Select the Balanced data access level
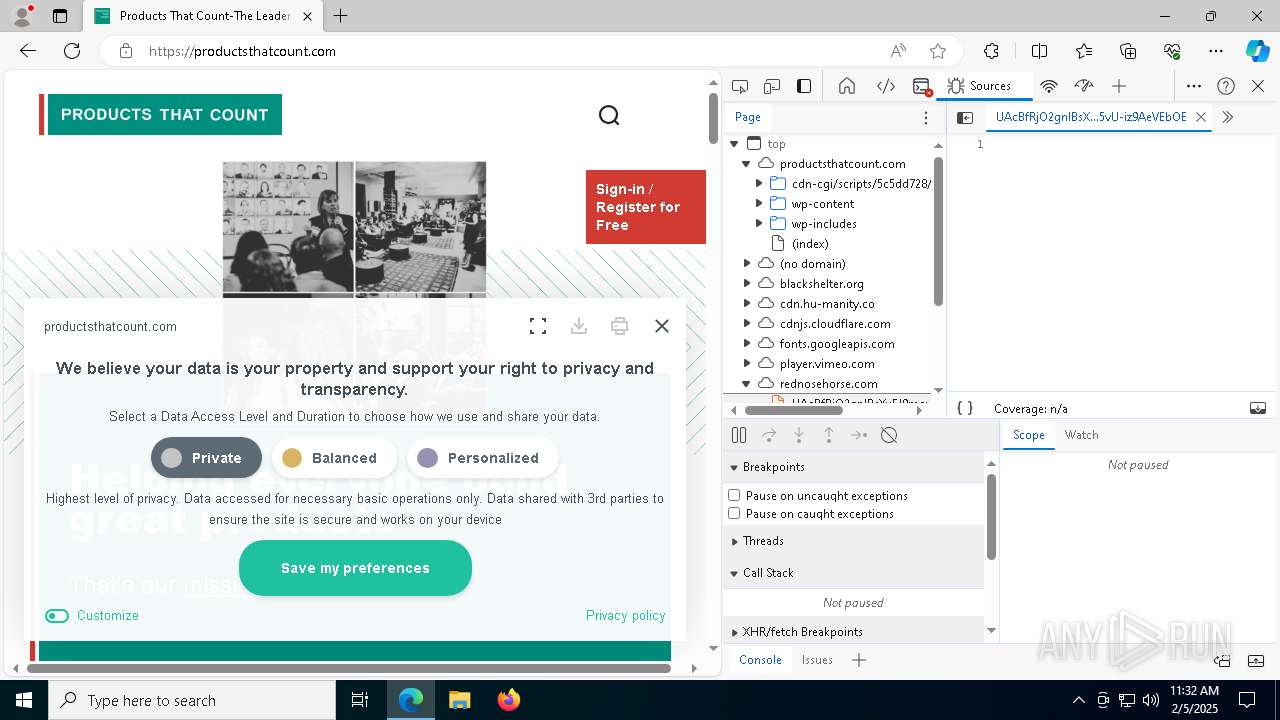This screenshot has height=720, width=1280. tap(334, 458)
